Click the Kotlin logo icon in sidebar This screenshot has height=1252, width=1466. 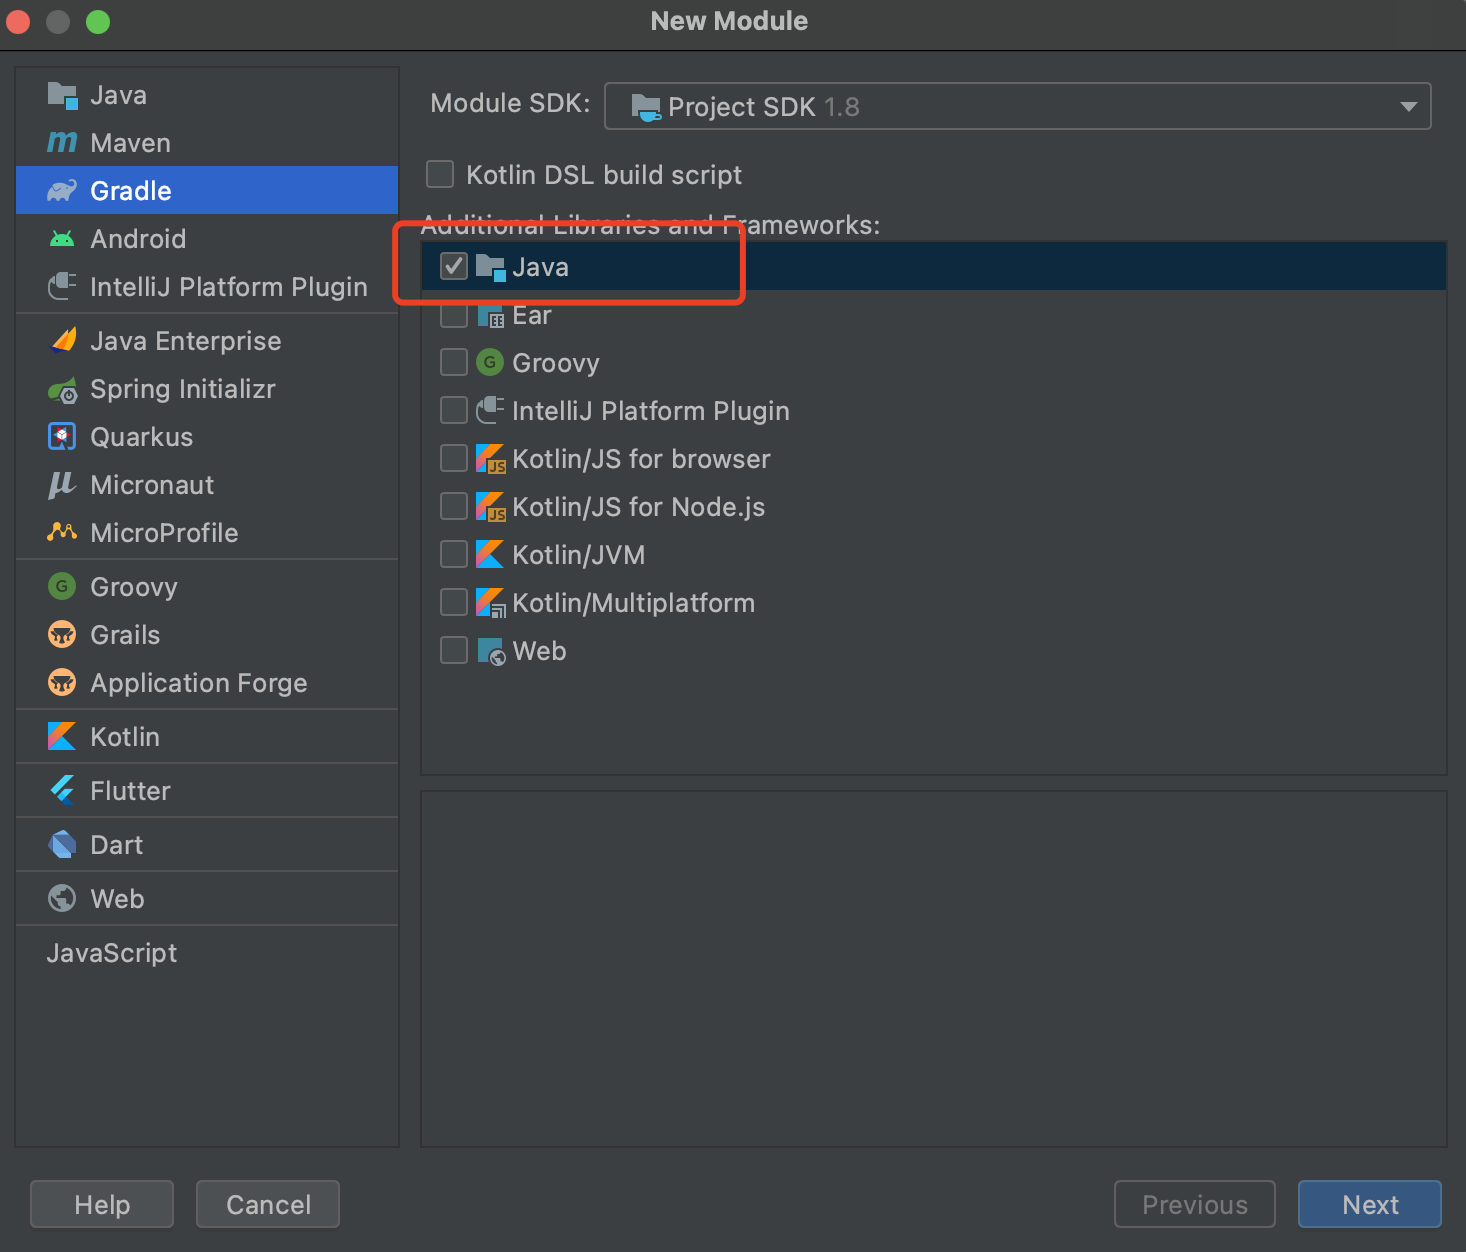(x=62, y=737)
